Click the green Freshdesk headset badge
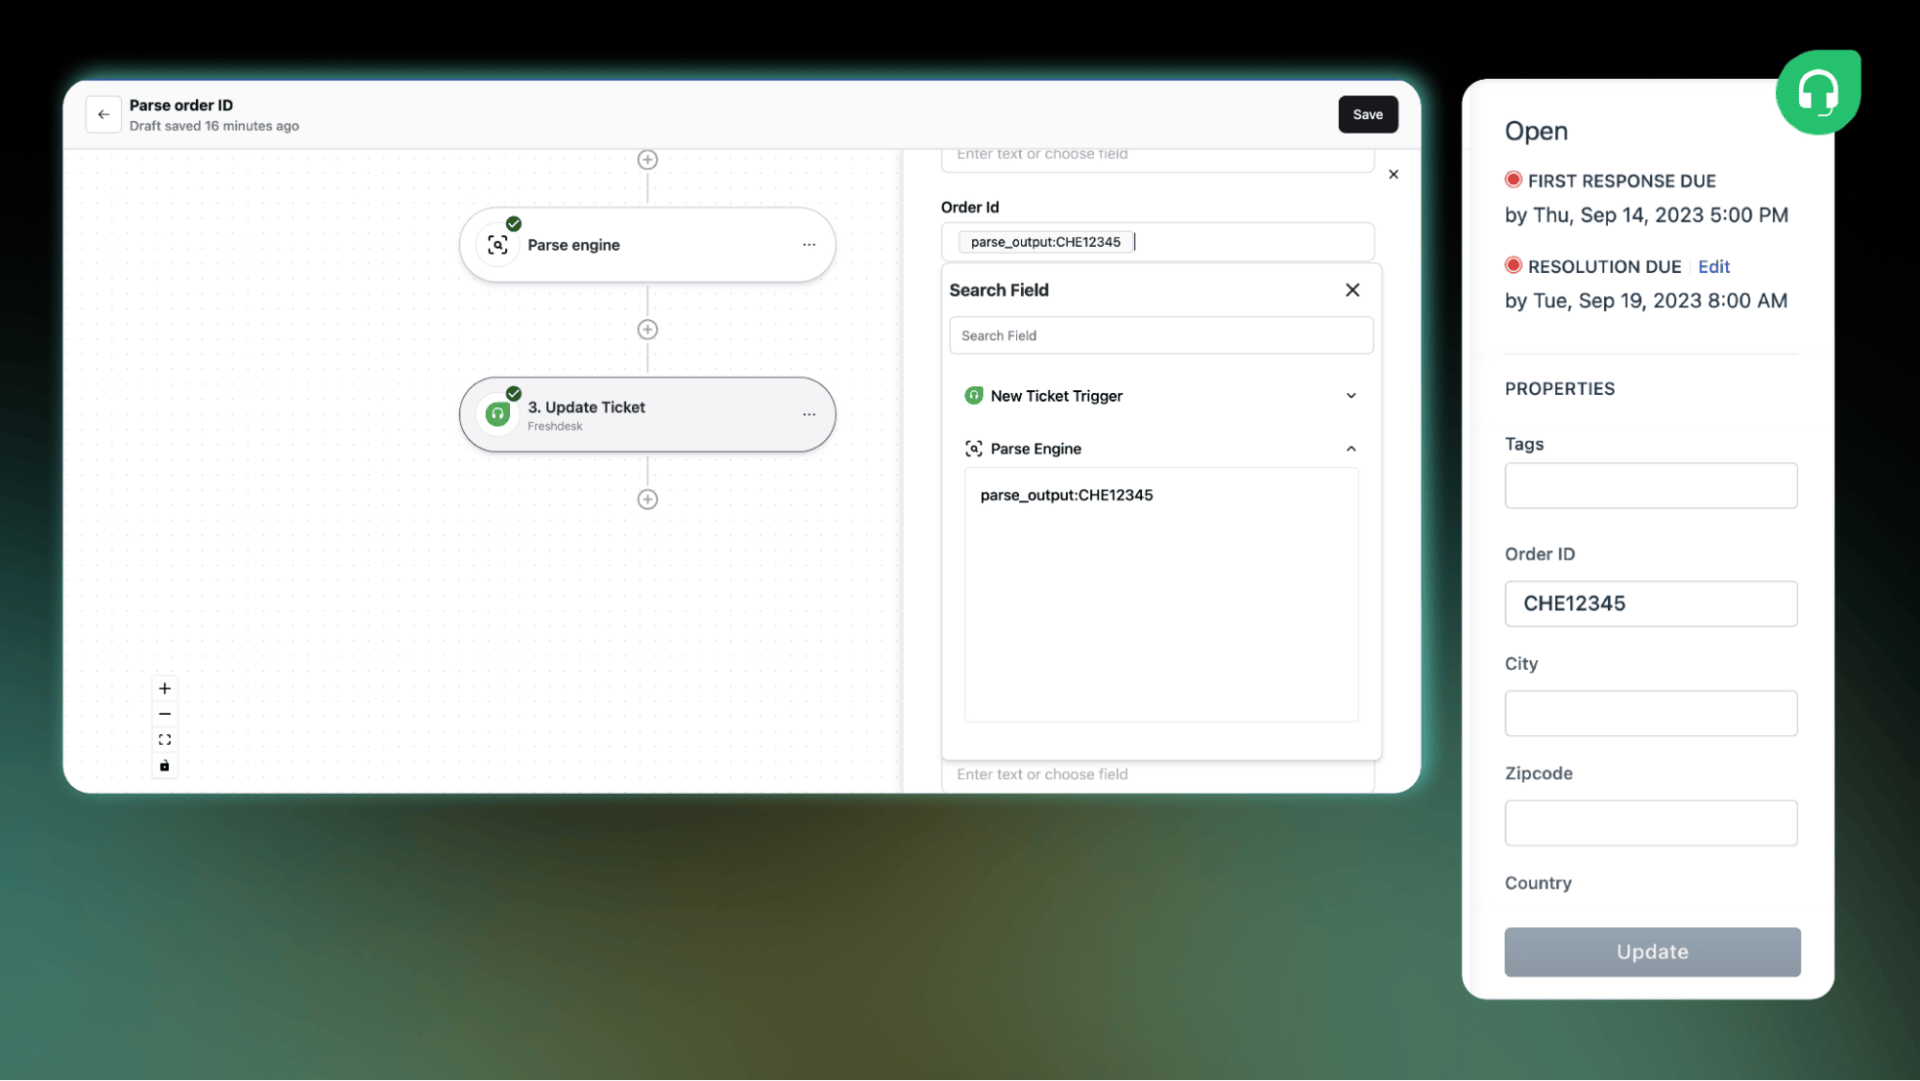 pos(1817,92)
